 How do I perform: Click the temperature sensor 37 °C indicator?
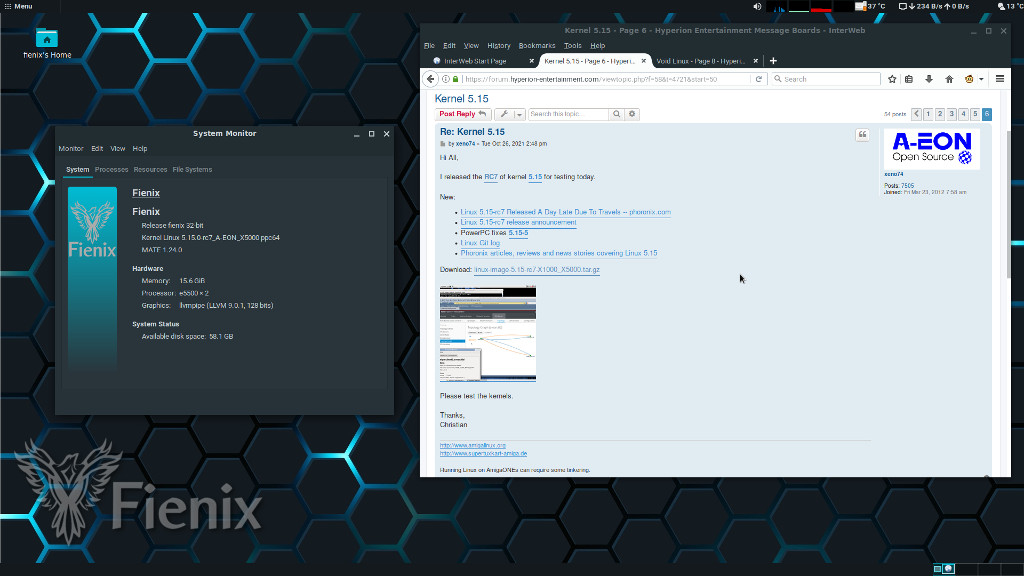click(871, 7)
